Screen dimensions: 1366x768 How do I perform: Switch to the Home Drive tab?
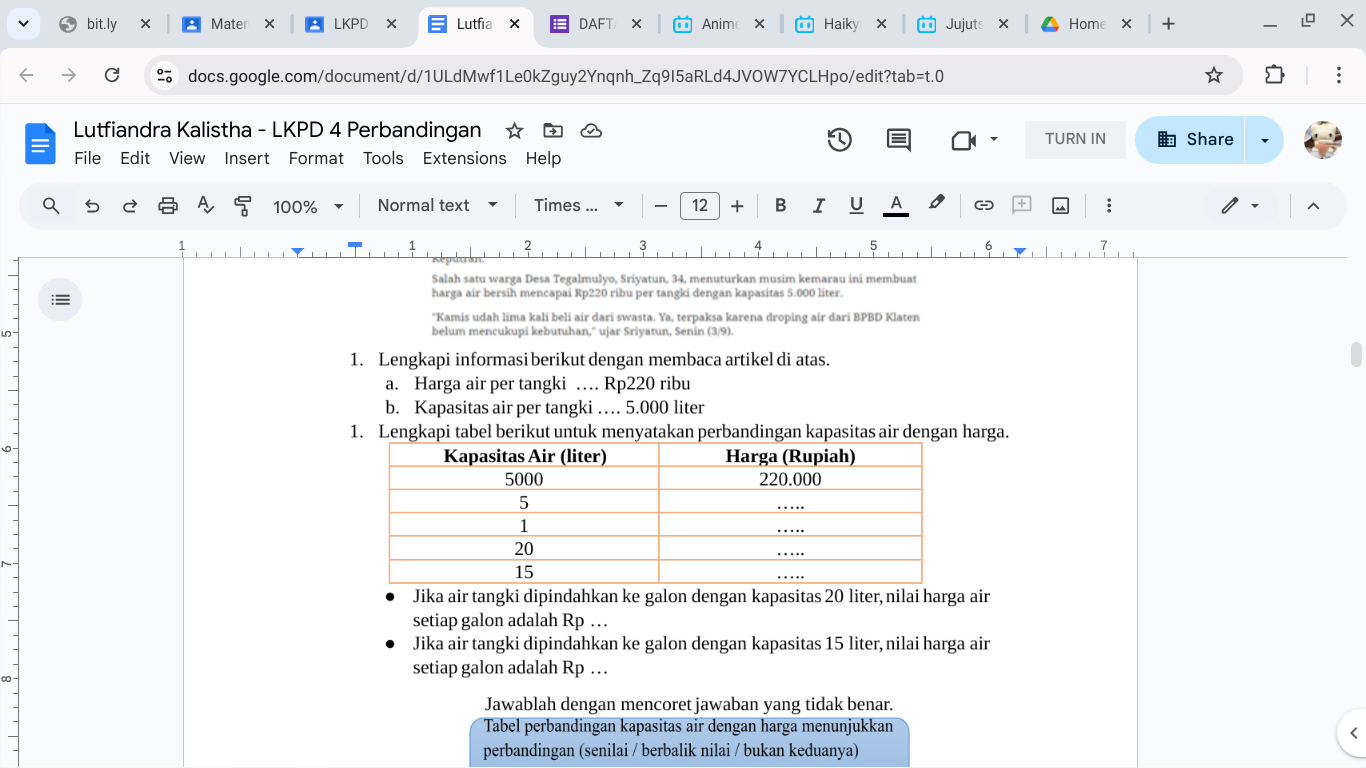click(1085, 24)
